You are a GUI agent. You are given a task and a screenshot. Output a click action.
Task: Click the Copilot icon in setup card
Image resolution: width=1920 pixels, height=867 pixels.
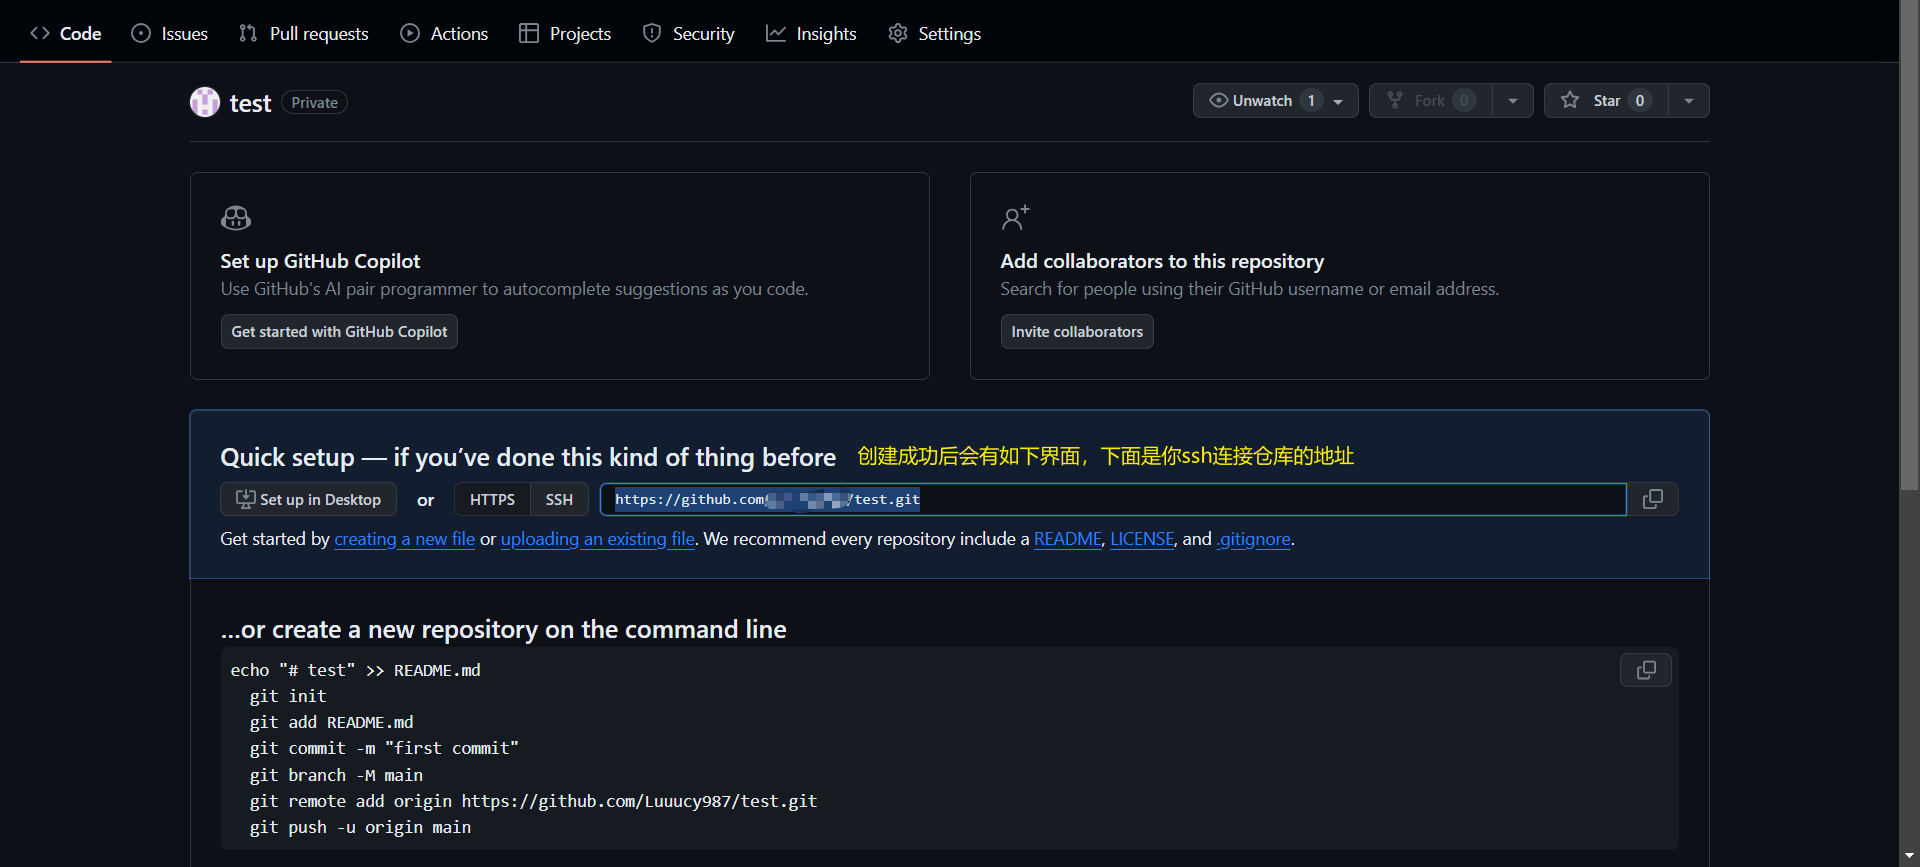tap(236, 218)
